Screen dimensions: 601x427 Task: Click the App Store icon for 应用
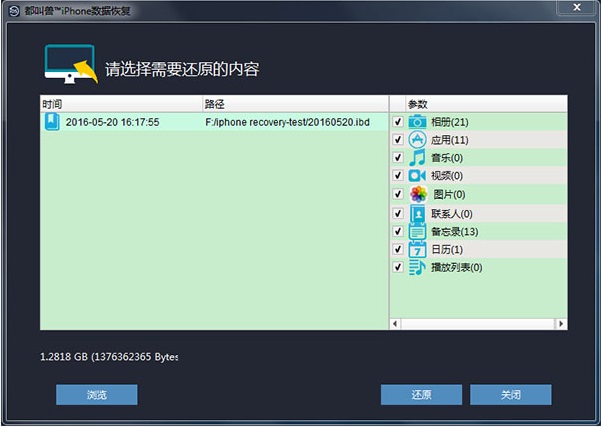417,140
